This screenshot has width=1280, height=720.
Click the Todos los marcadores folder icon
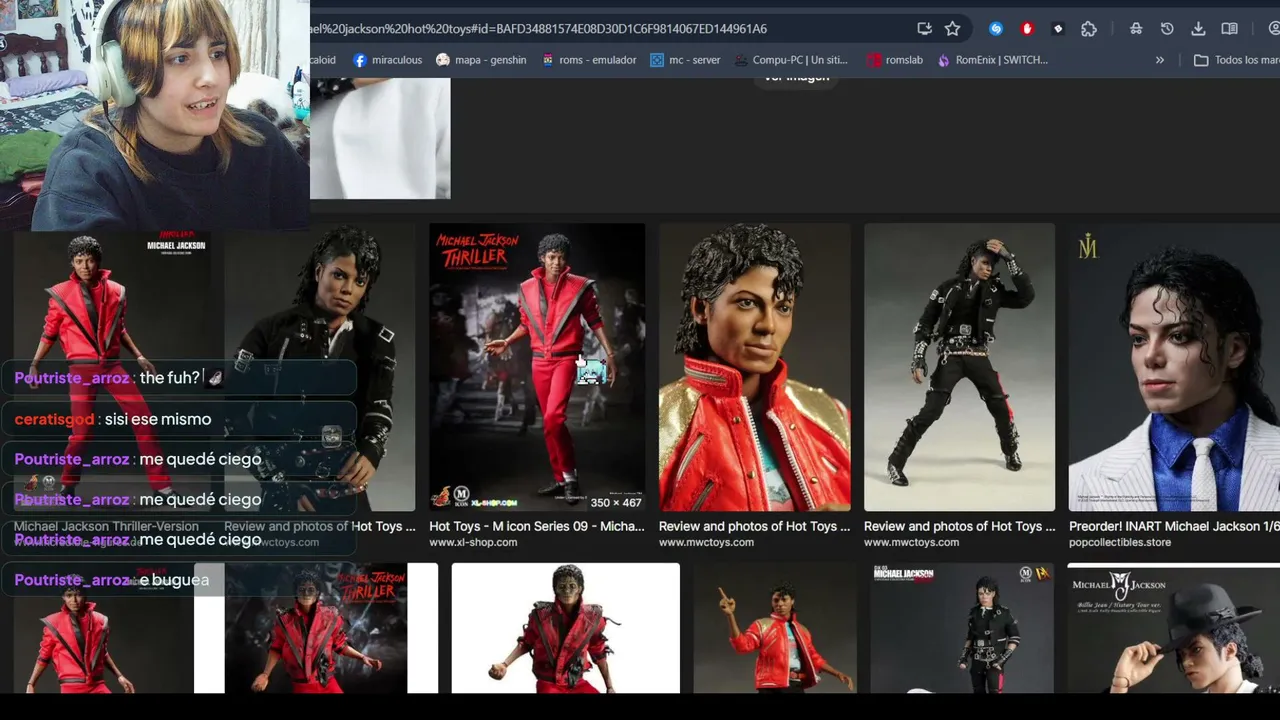[1201, 60]
